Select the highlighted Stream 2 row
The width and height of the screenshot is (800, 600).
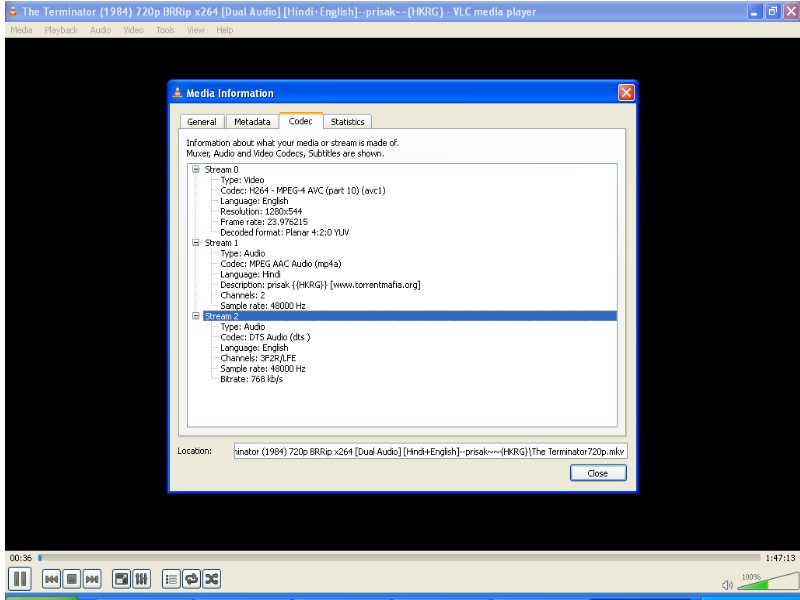pyautogui.click(x=410, y=316)
